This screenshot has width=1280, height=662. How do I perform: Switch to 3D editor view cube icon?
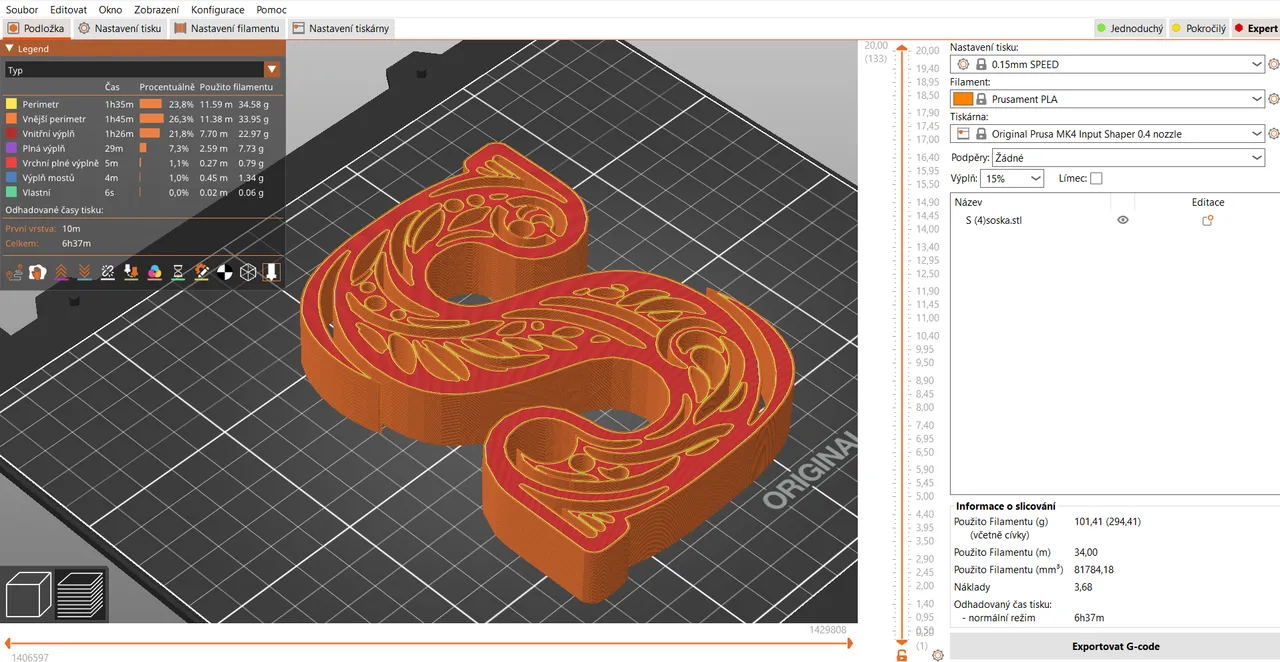coord(28,594)
